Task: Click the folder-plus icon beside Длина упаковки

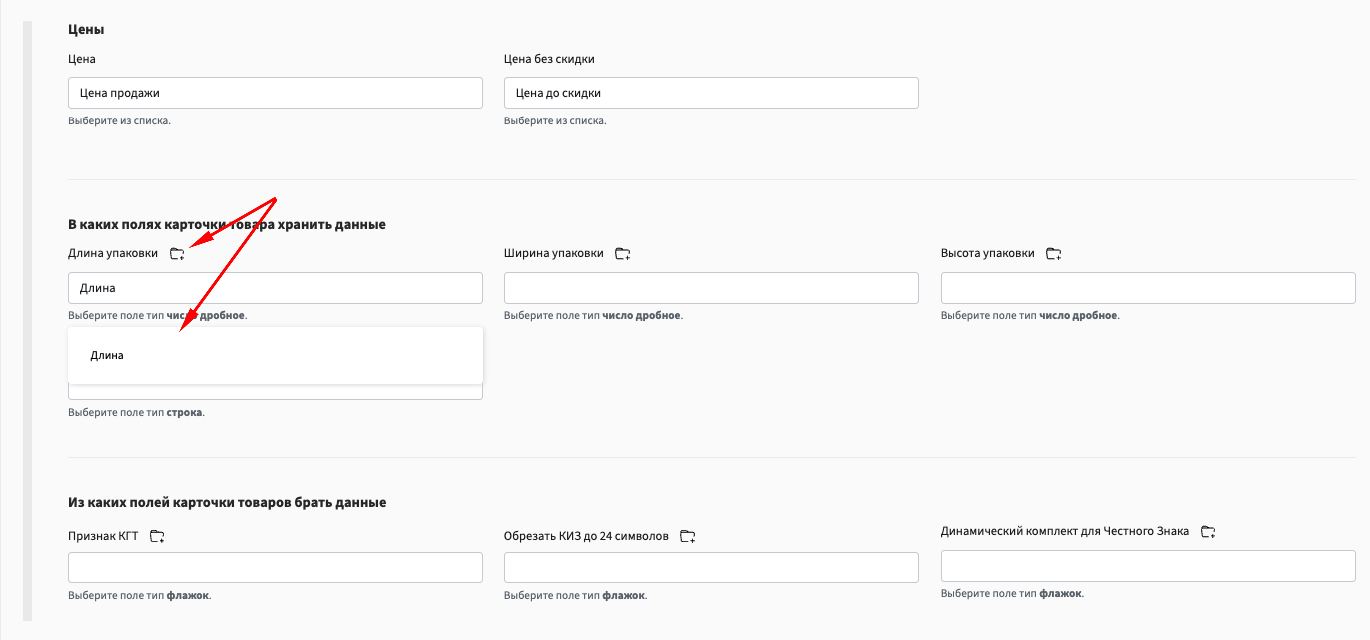Action: (177, 254)
